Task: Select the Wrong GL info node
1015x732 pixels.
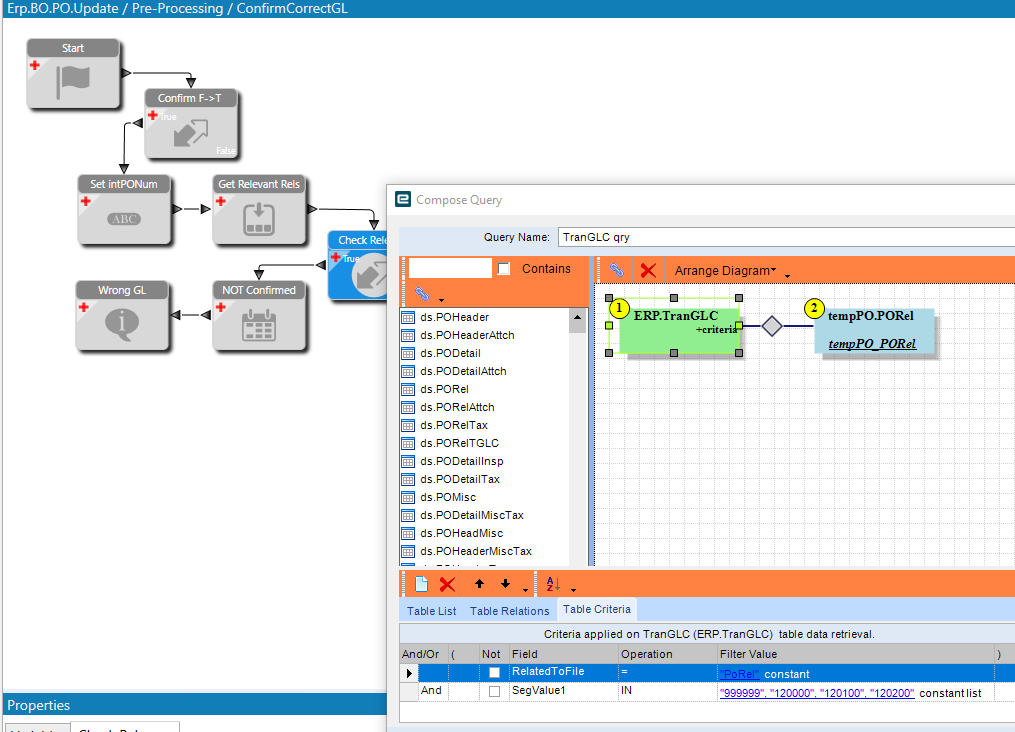Action: [122, 316]
